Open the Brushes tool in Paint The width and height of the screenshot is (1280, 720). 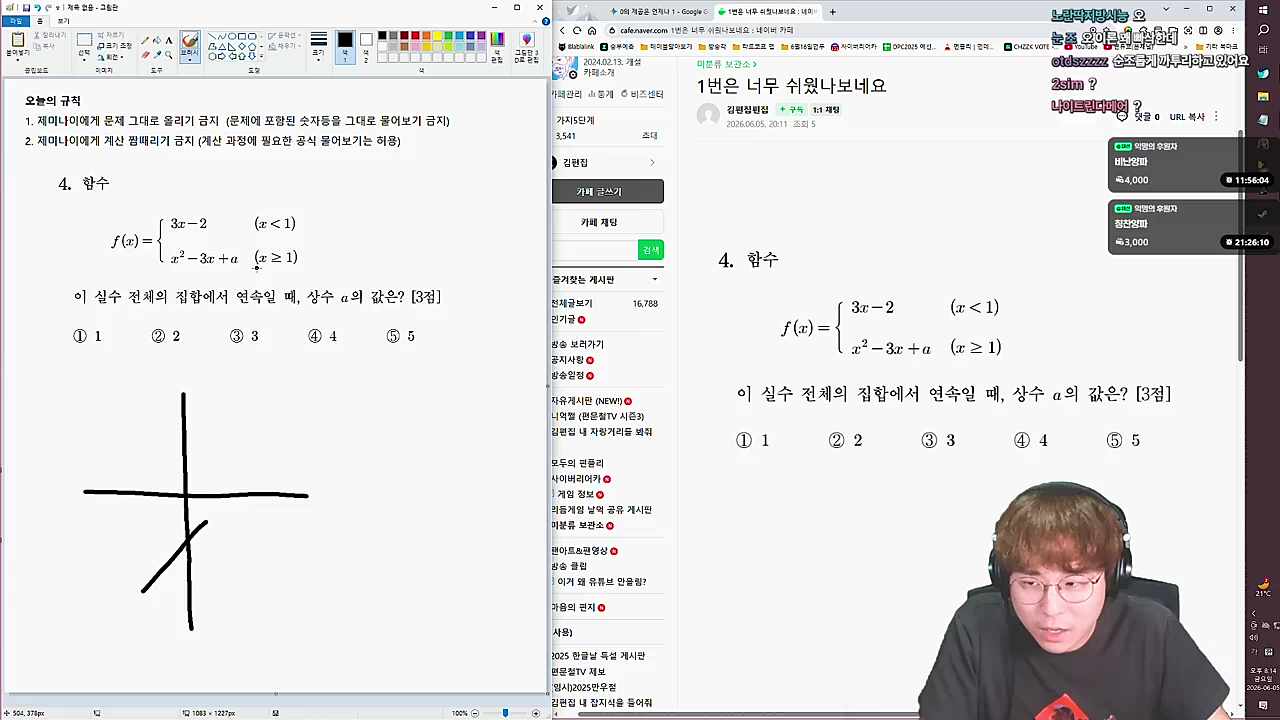click(190, 47)
